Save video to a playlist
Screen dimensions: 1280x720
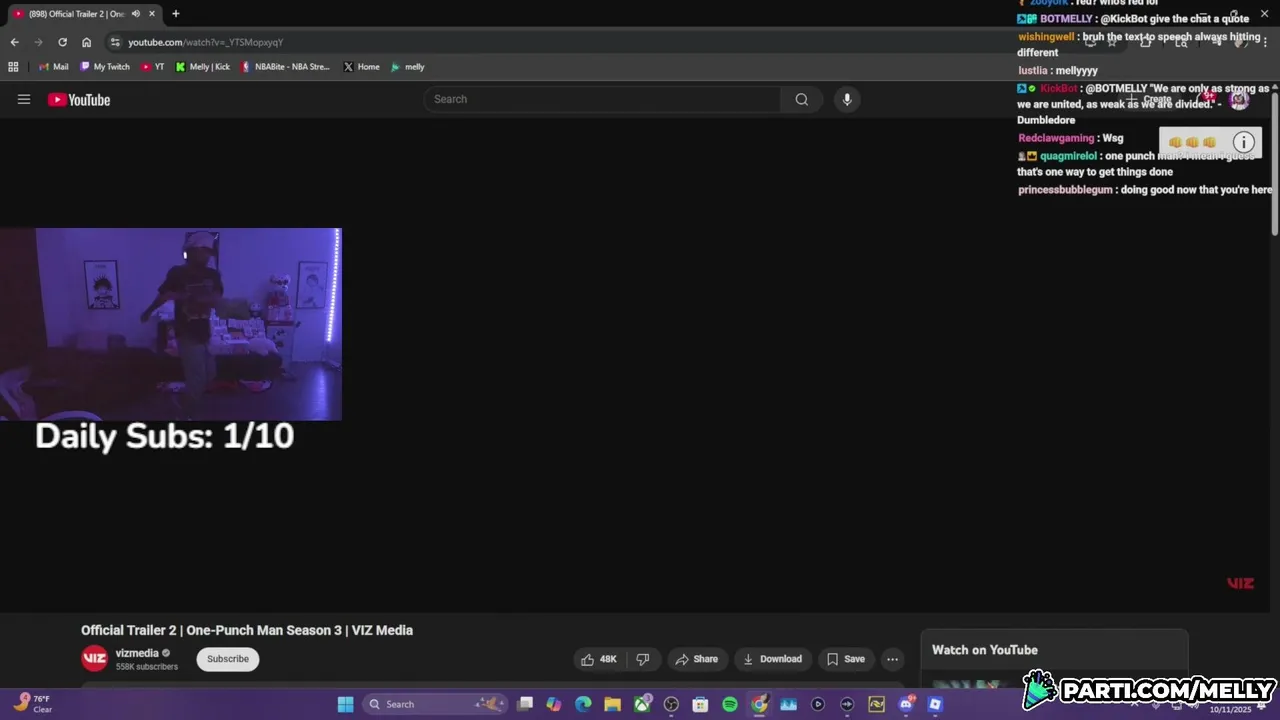[x=845, y=659]
